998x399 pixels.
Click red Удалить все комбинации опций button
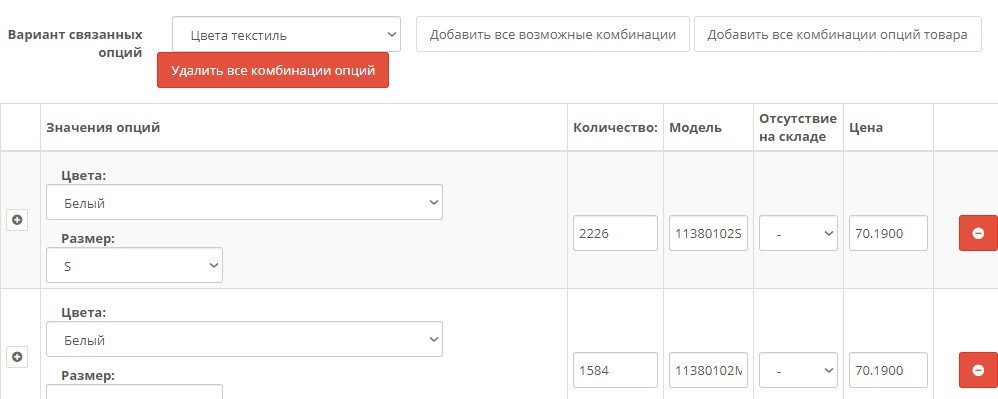click(272, 70)
